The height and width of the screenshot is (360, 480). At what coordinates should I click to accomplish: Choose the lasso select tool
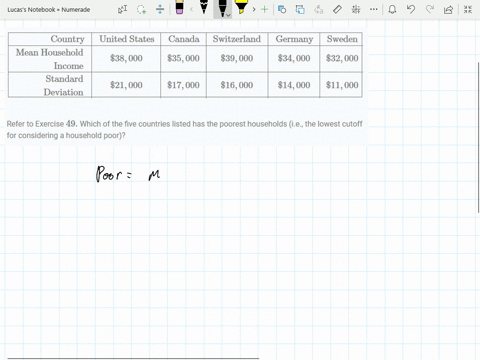(142, 9)
